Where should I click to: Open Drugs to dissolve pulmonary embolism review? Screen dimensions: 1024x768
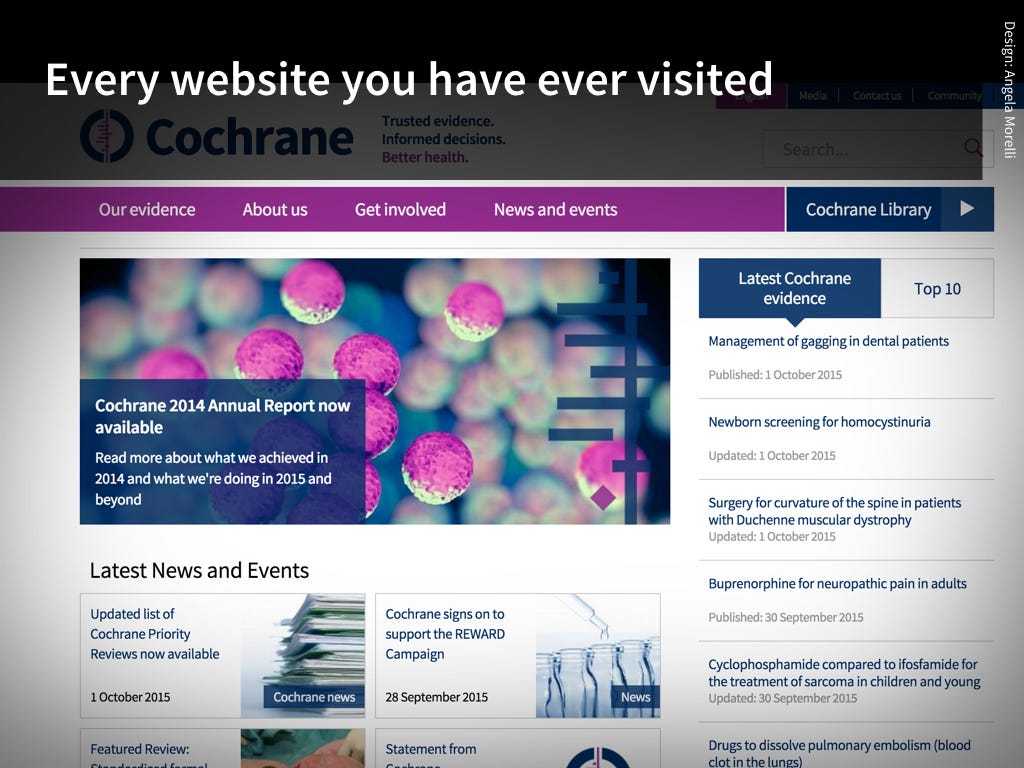(839, 753)
